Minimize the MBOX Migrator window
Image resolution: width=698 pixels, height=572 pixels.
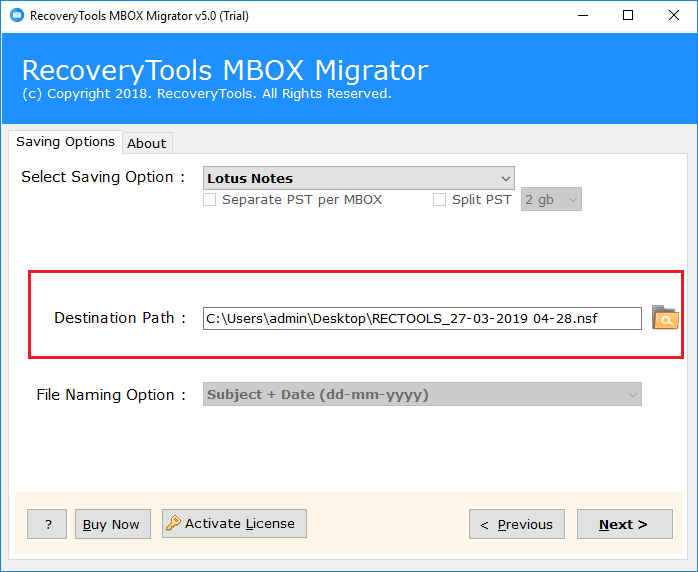[x=583, y=16]
